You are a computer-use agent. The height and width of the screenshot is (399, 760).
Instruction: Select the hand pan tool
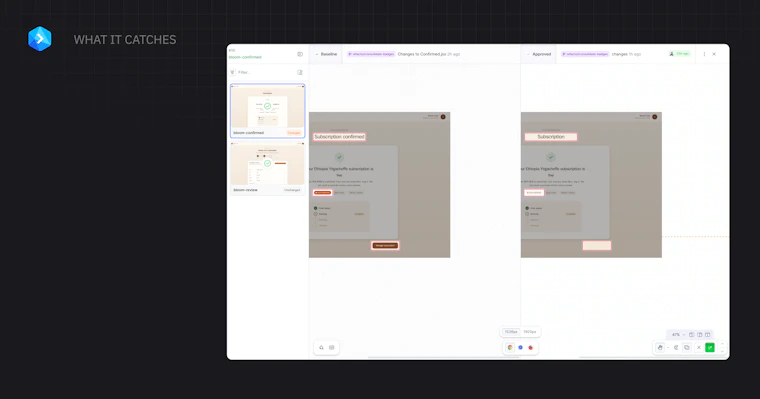click(x=660, y=348)
